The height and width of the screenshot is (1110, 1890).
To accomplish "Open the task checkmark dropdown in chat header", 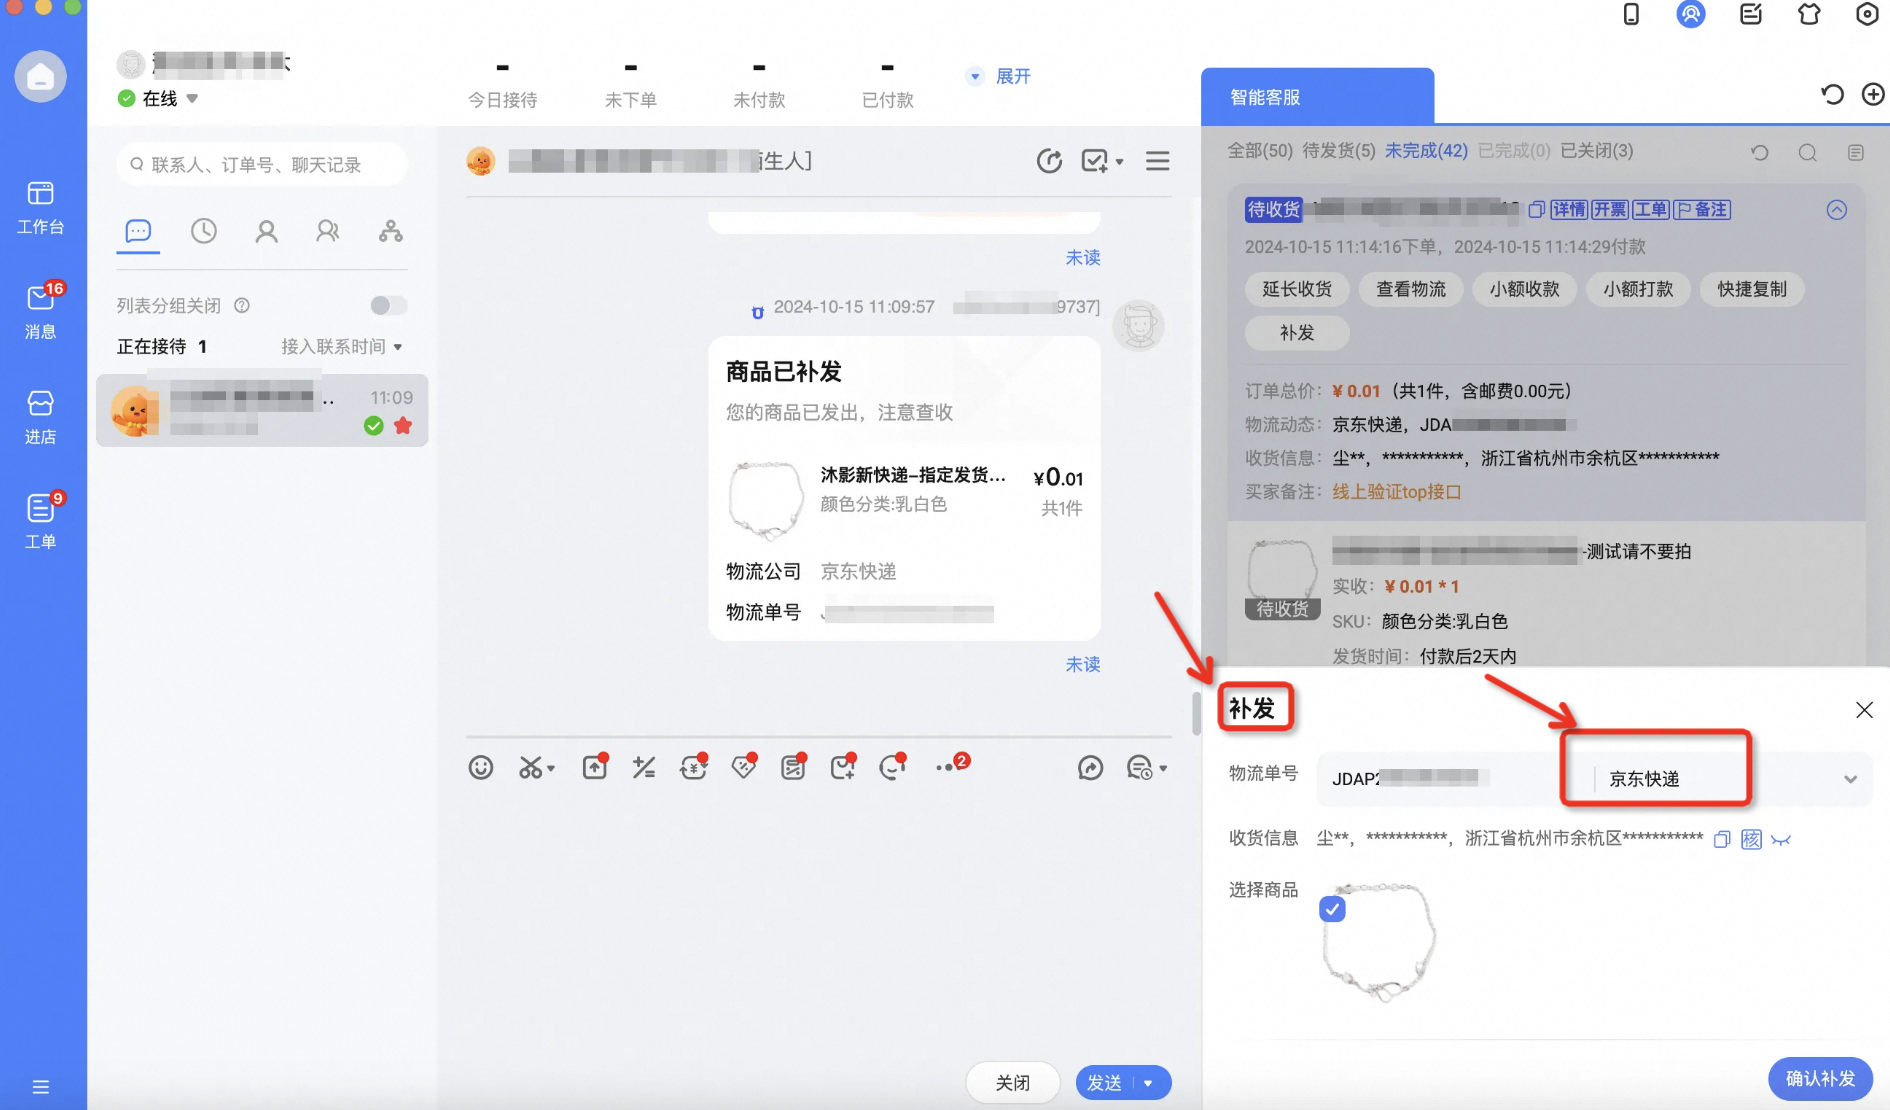I will pos(1102,161).
